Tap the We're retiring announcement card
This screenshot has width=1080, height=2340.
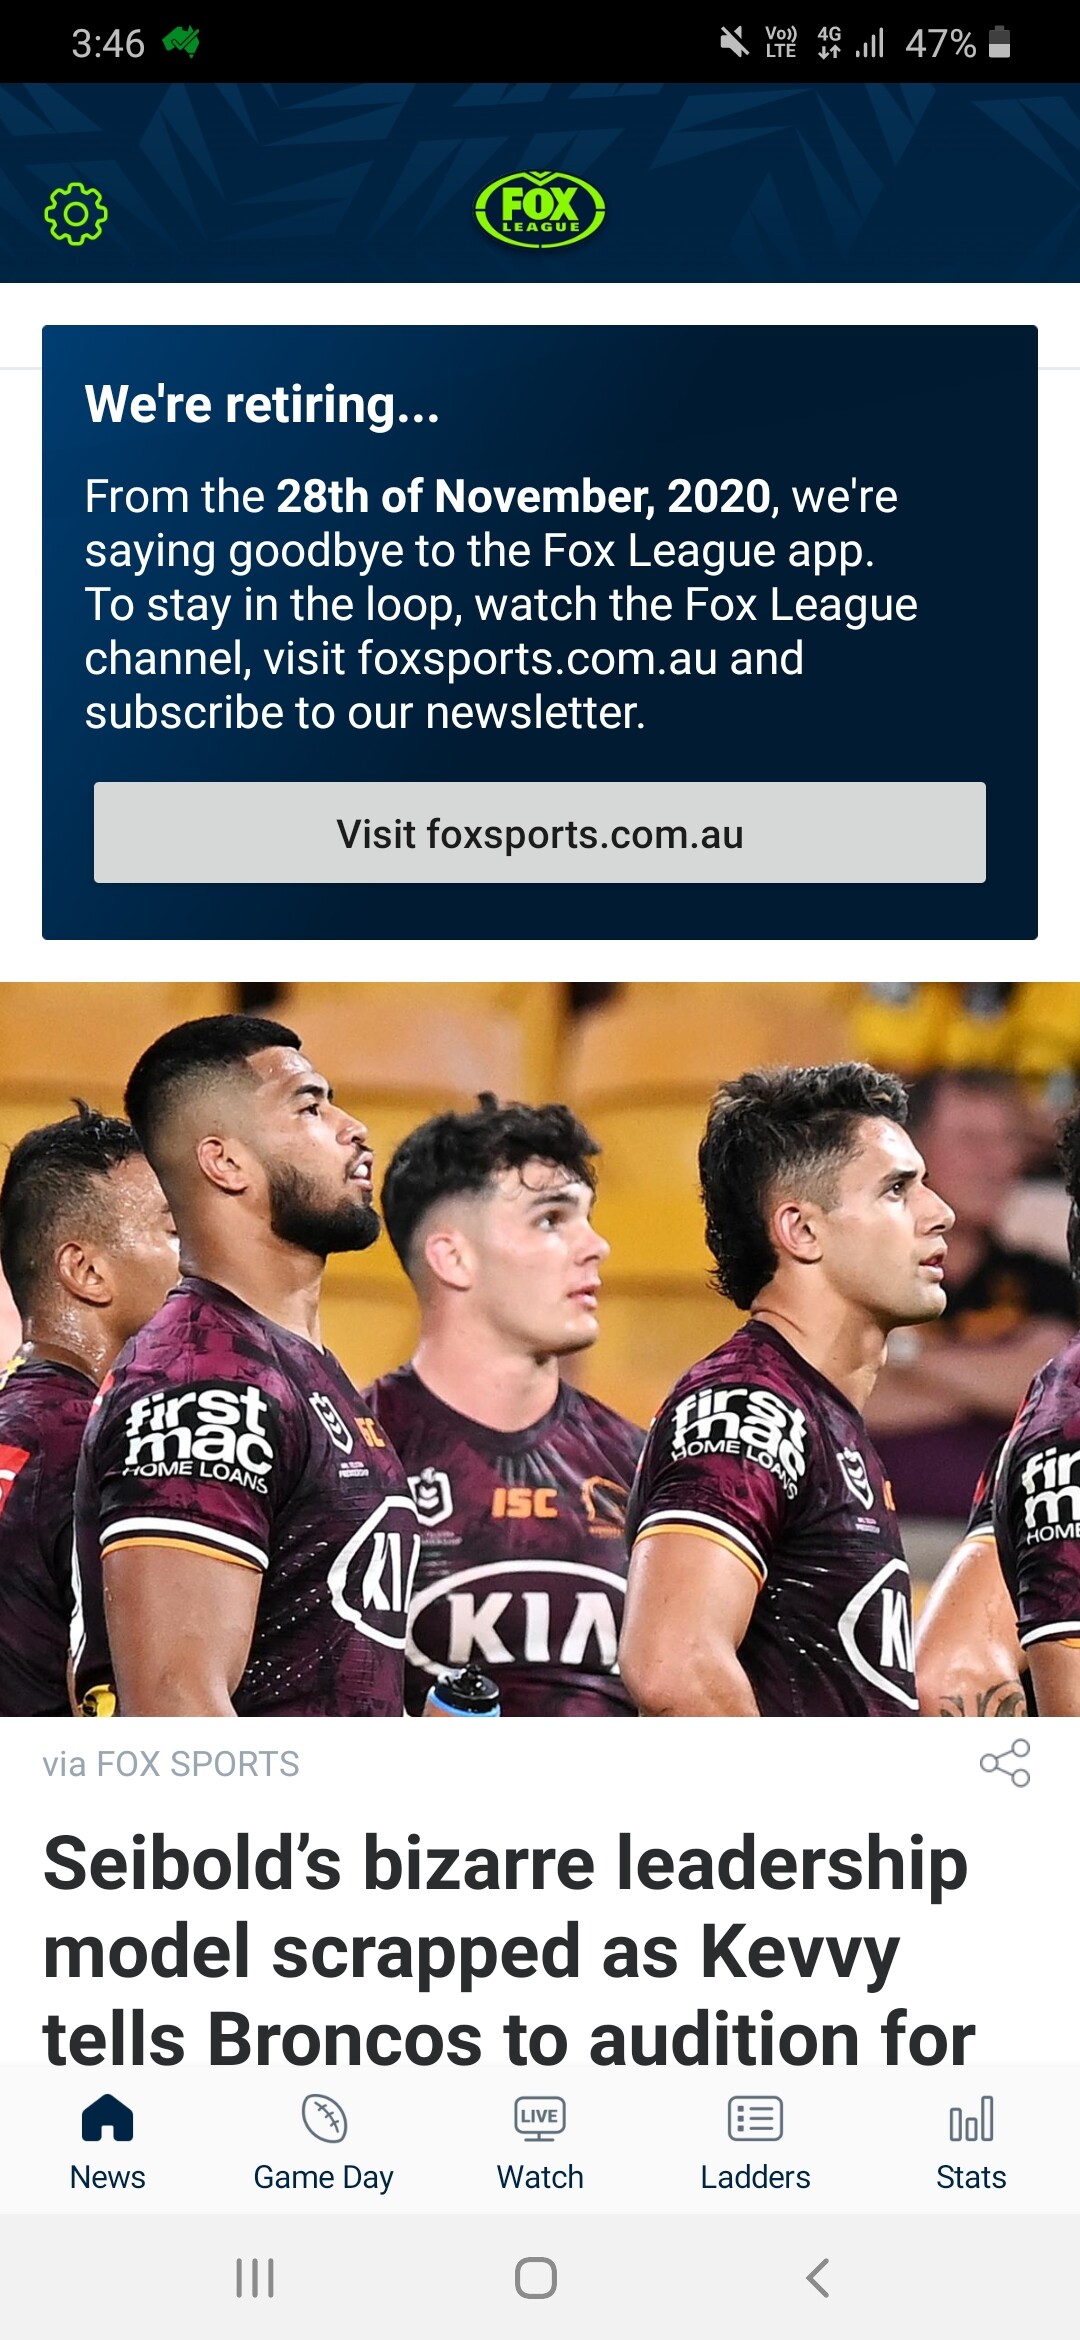pyautogui.click(x=540, y=632)
